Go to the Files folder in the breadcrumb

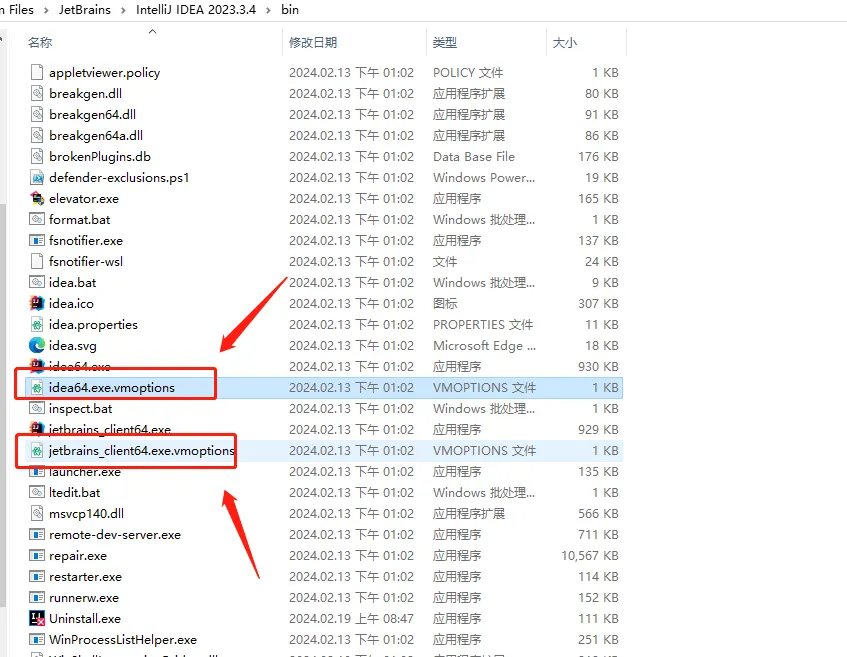click(x=21, y=10)
